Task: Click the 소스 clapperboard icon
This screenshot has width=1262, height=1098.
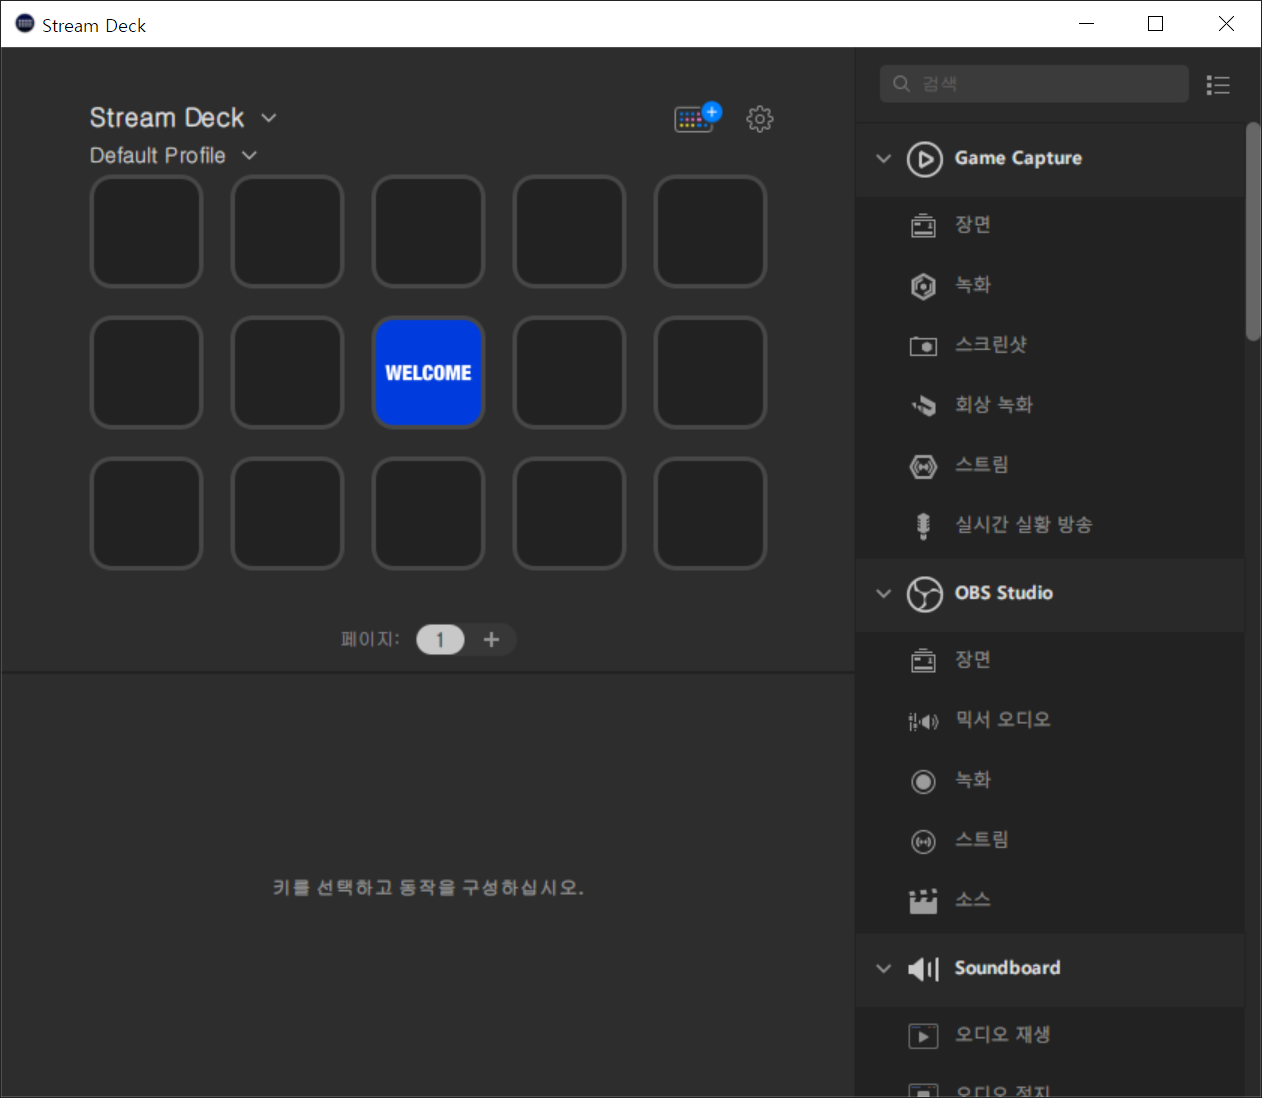Action: pos(923,901)
